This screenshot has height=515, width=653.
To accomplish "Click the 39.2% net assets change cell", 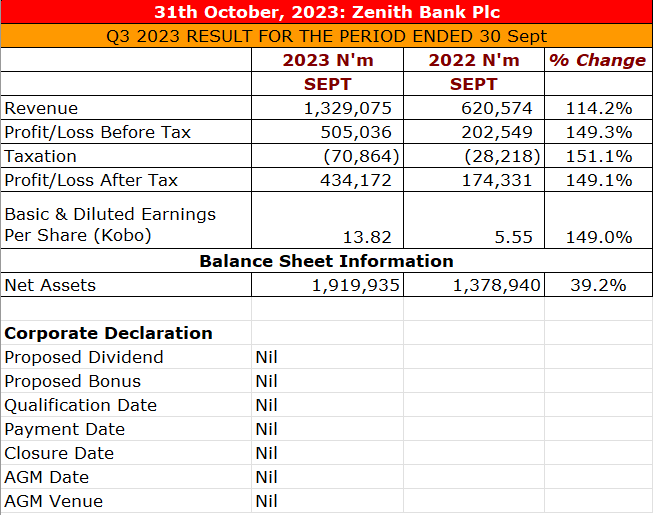I will coord(598,285).
